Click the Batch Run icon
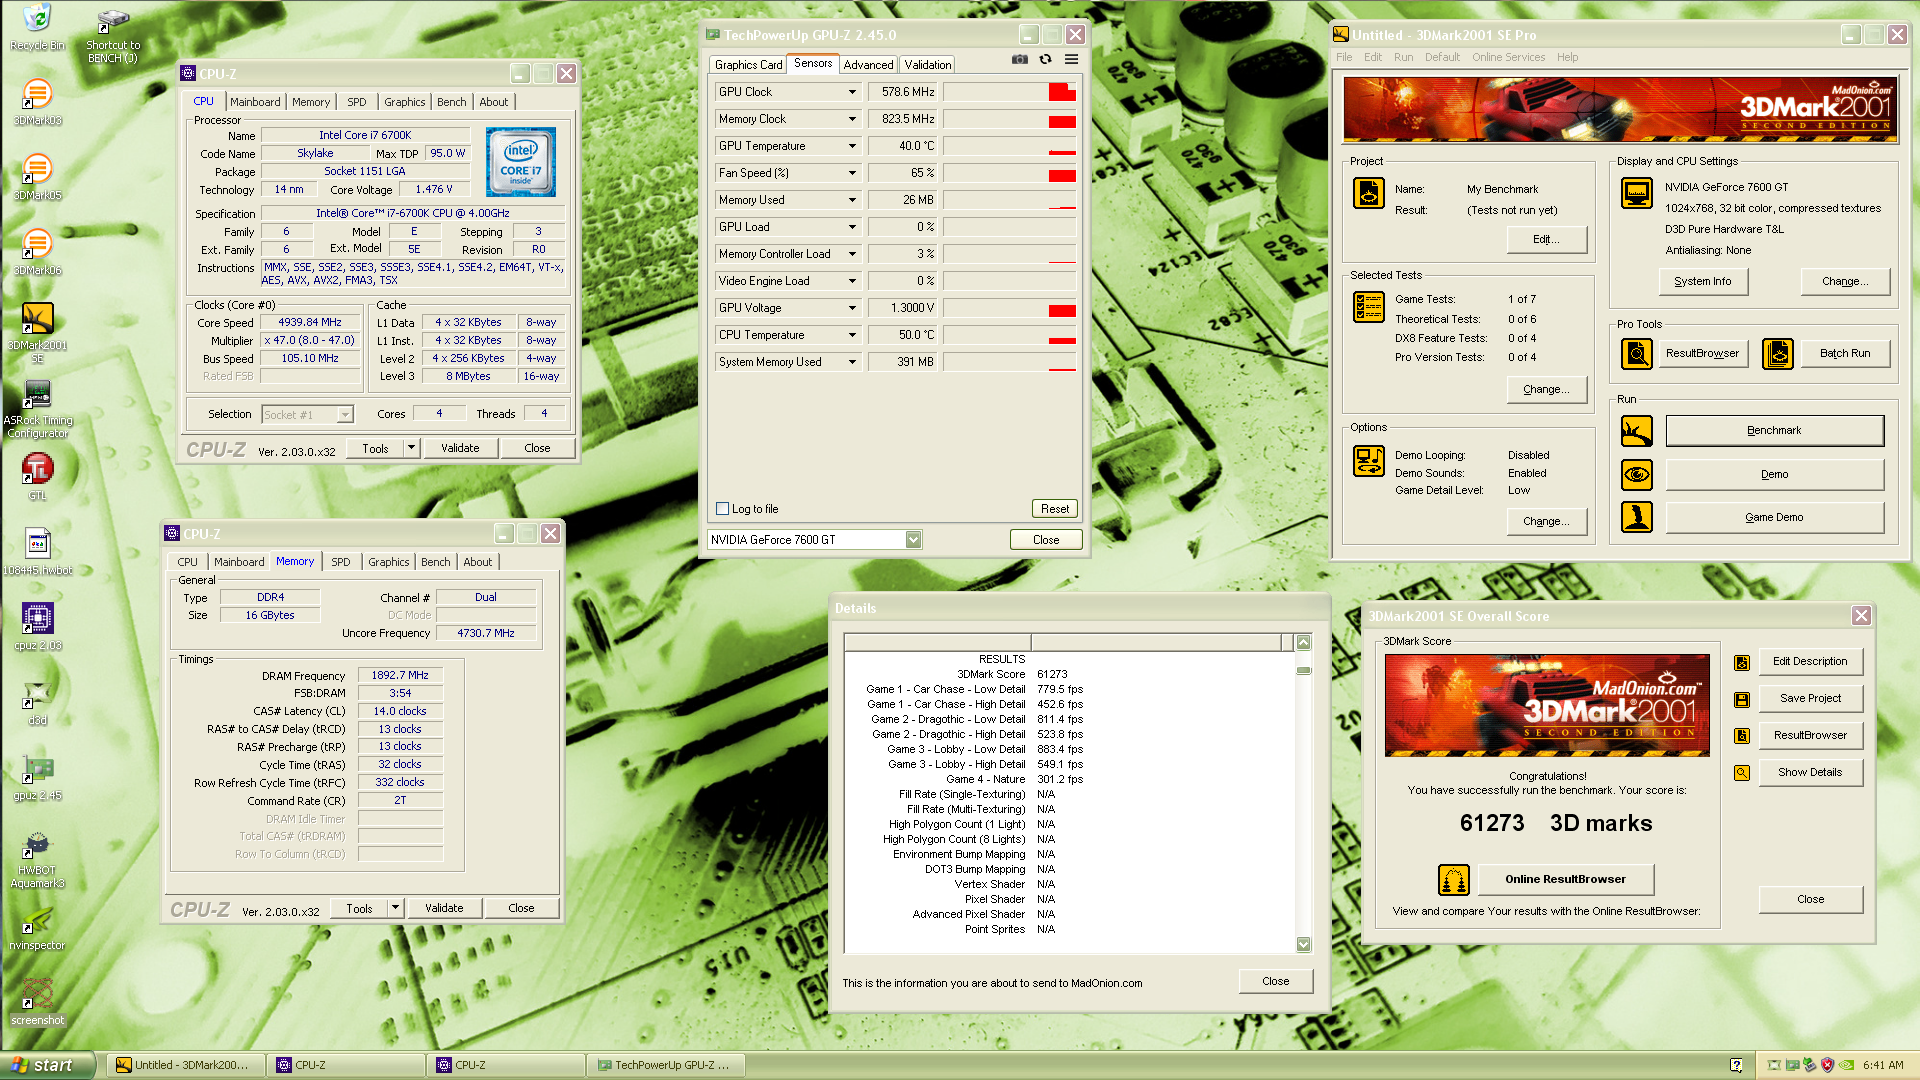This screenshot has width=1920, height=1080. [x=1777, y=353]
